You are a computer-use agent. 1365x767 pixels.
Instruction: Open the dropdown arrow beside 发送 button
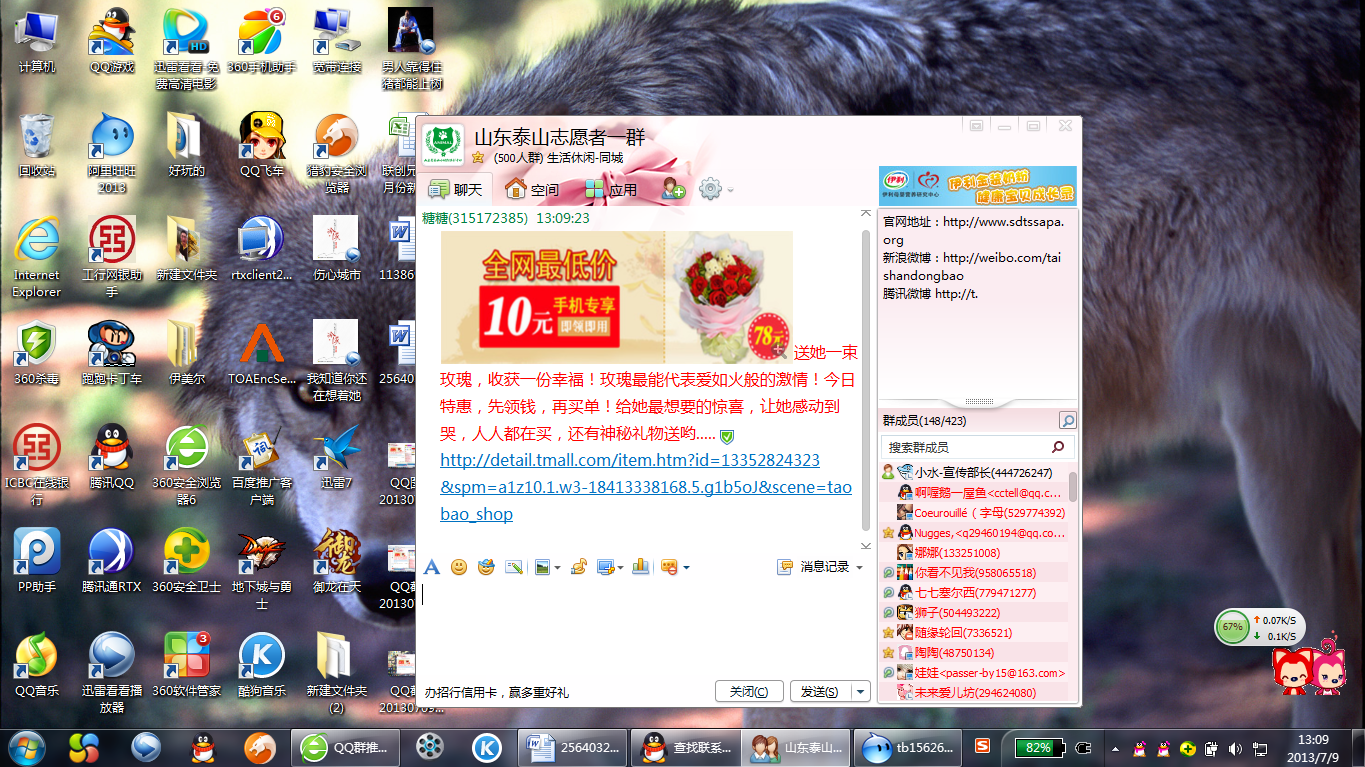point(859,692)
